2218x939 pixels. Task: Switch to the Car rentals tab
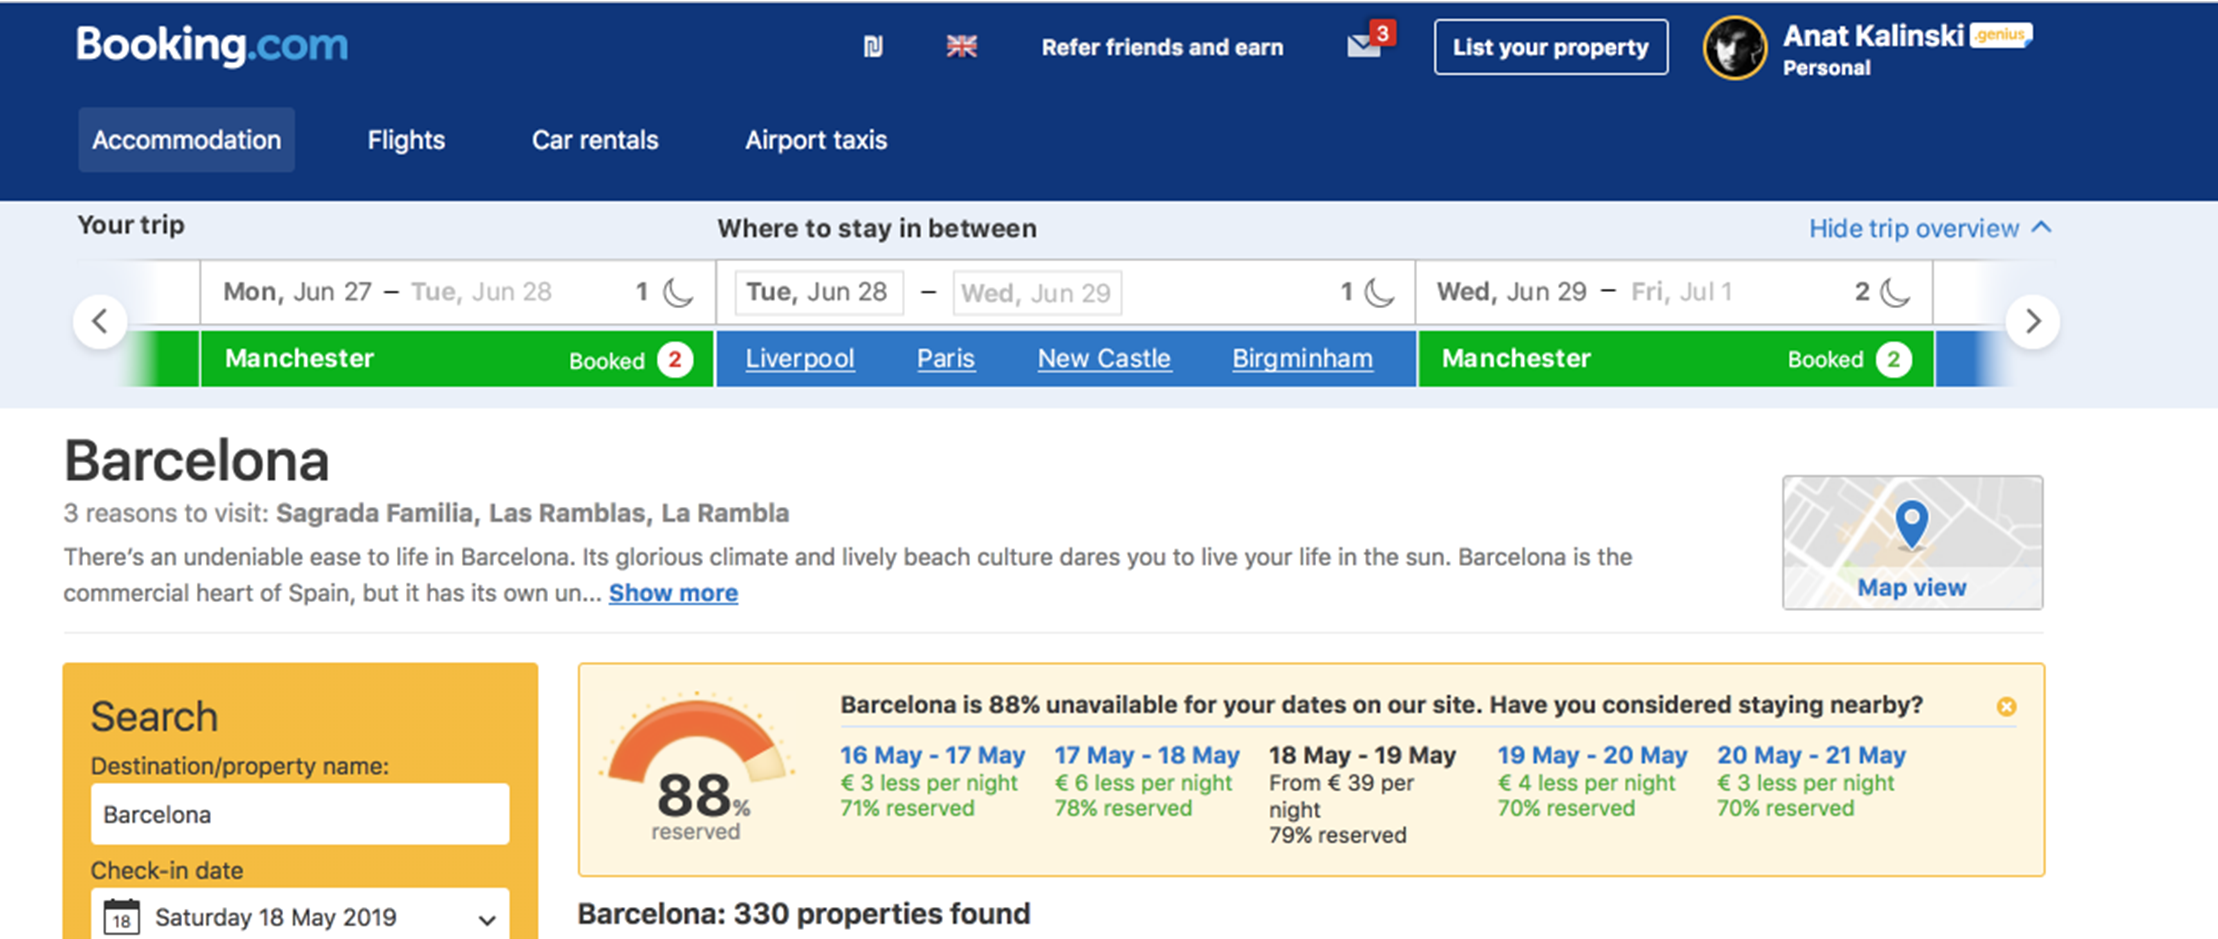pos(595,140)
